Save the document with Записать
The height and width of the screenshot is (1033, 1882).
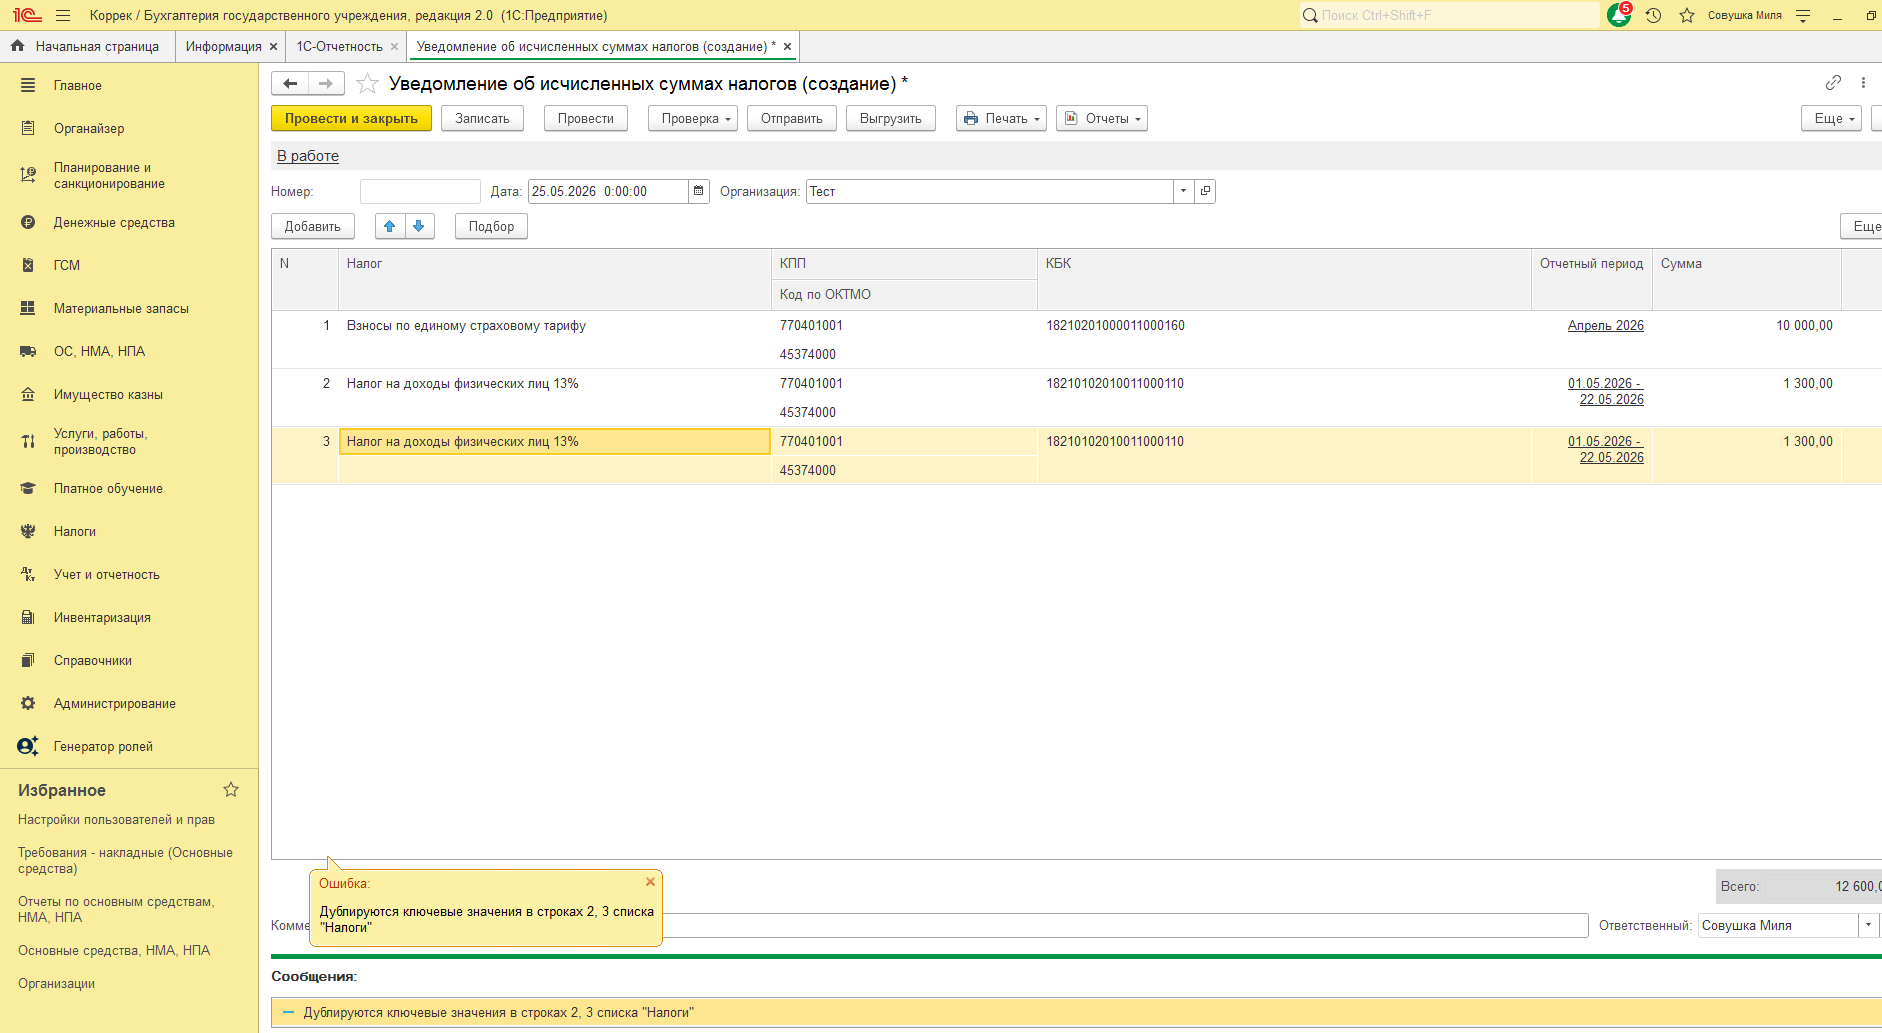pyautogui.click(x=482, y=118)
